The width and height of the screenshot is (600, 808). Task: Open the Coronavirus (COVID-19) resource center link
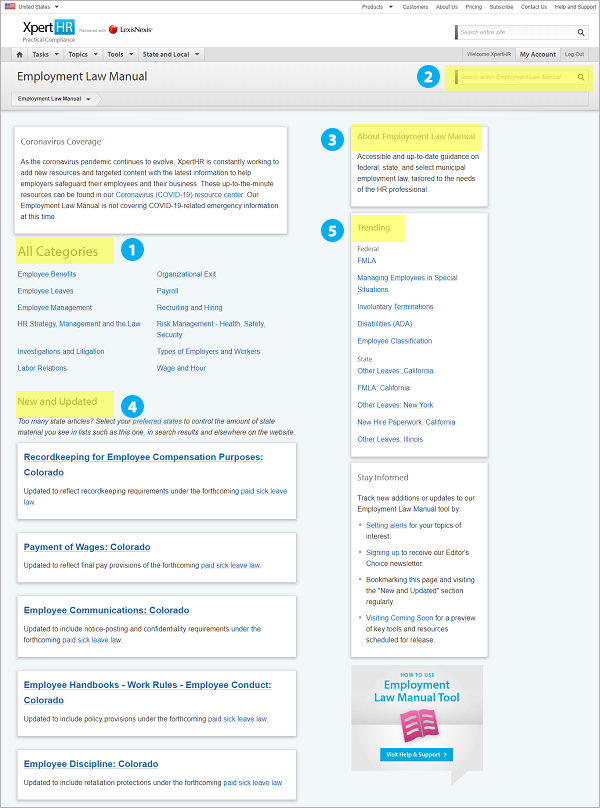click(179, 195)
